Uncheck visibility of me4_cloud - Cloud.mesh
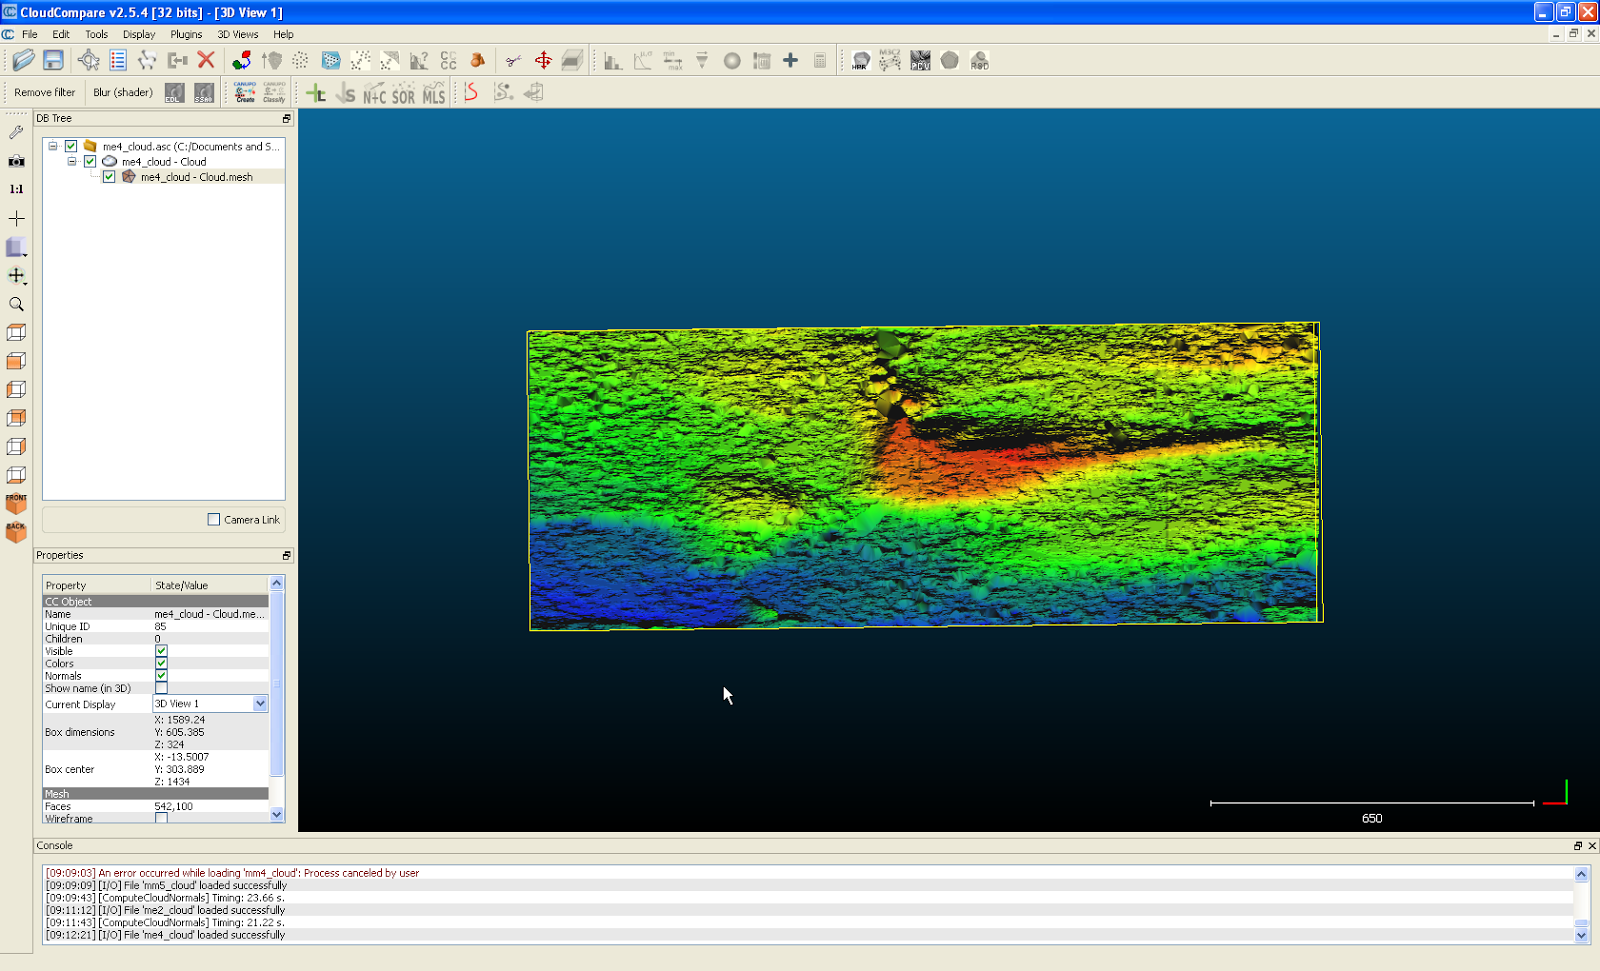 coord(109,177)
